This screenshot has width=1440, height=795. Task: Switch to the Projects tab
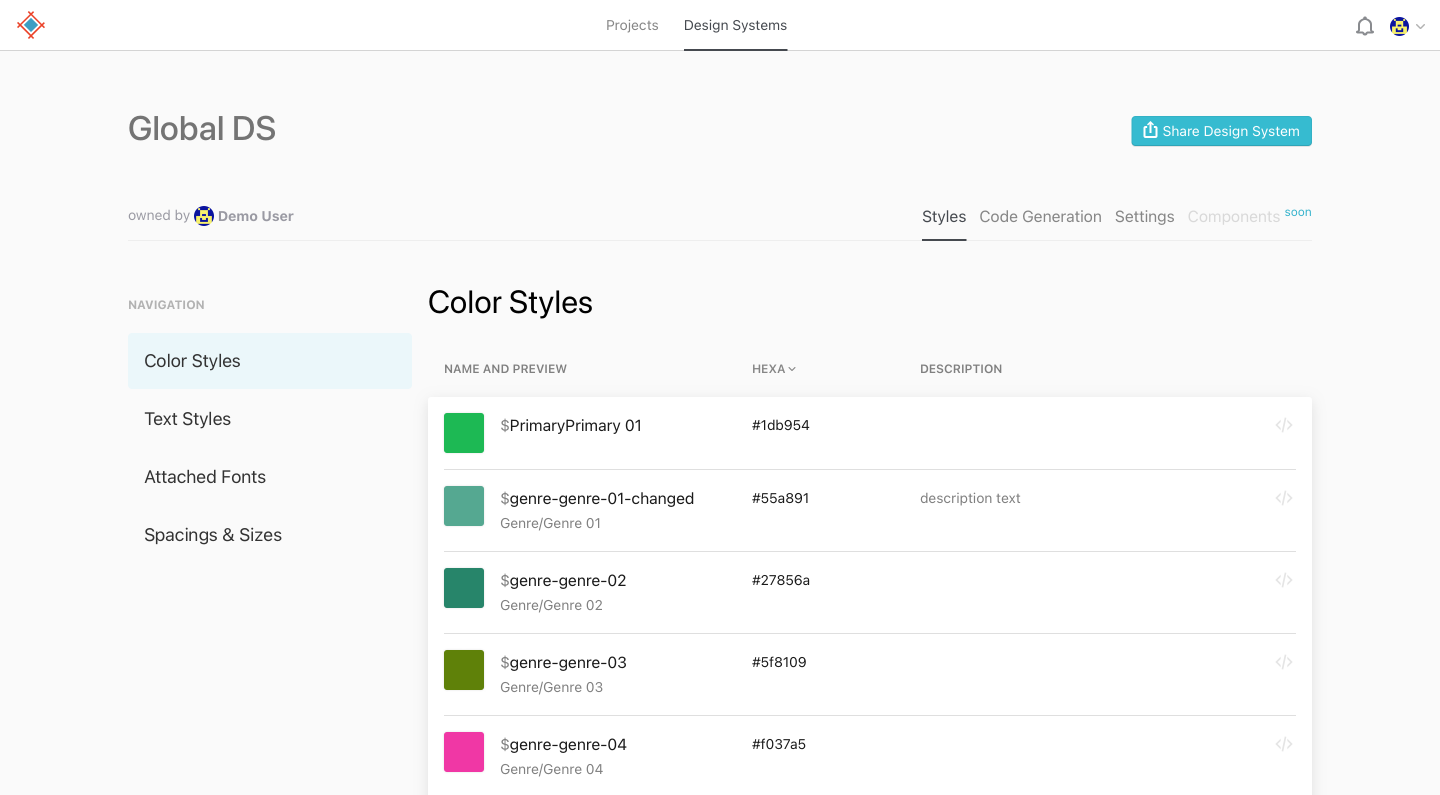(632, 25)
